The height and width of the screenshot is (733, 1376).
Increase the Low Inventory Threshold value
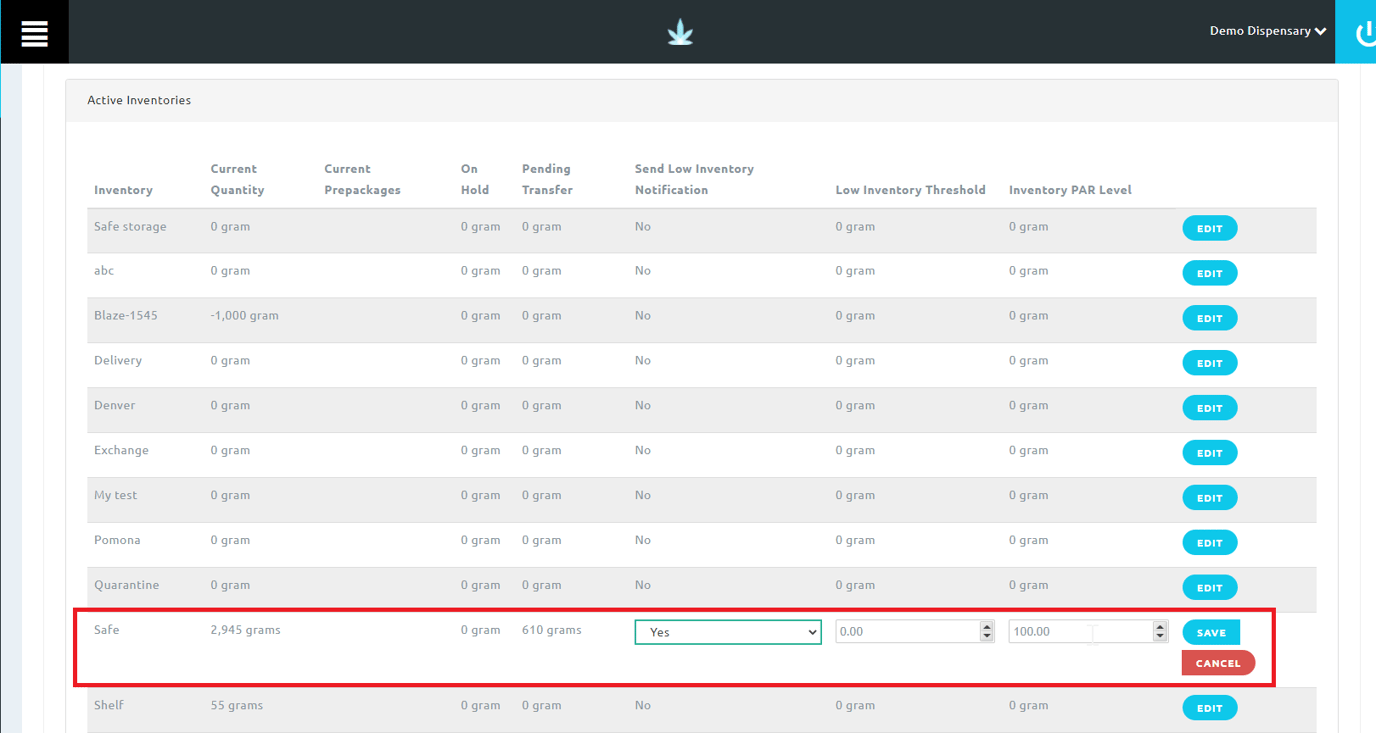(x=987, y=627)
